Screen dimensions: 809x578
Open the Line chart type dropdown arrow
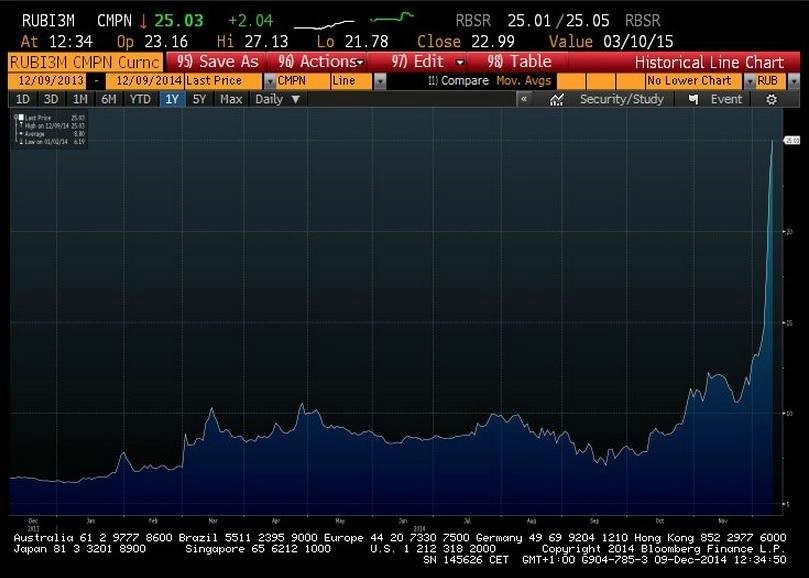coord(380,82)
